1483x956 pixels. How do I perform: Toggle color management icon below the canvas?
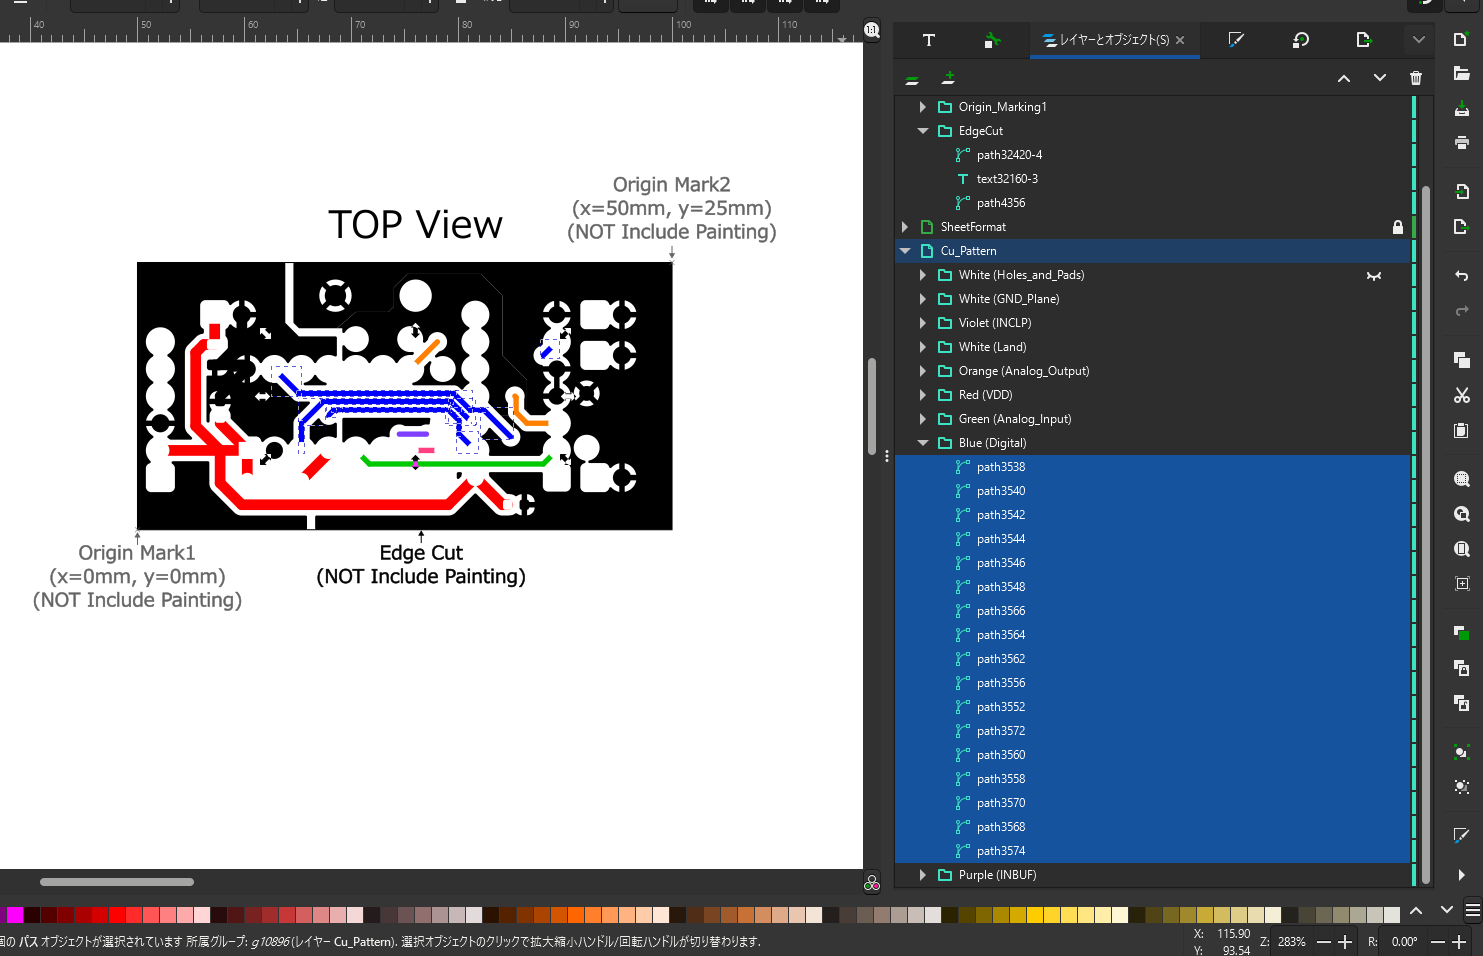[x=871, y=883]
